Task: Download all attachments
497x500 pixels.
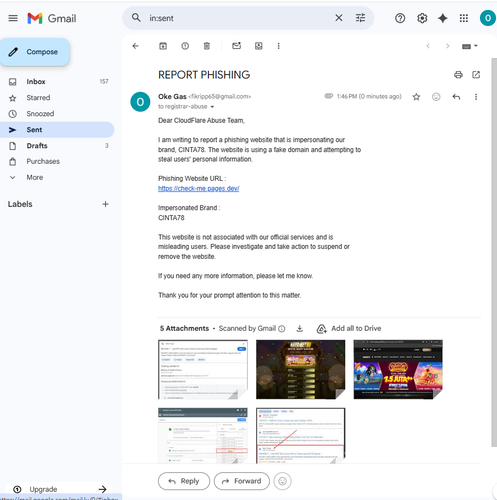Action: [x=300, y=329]
